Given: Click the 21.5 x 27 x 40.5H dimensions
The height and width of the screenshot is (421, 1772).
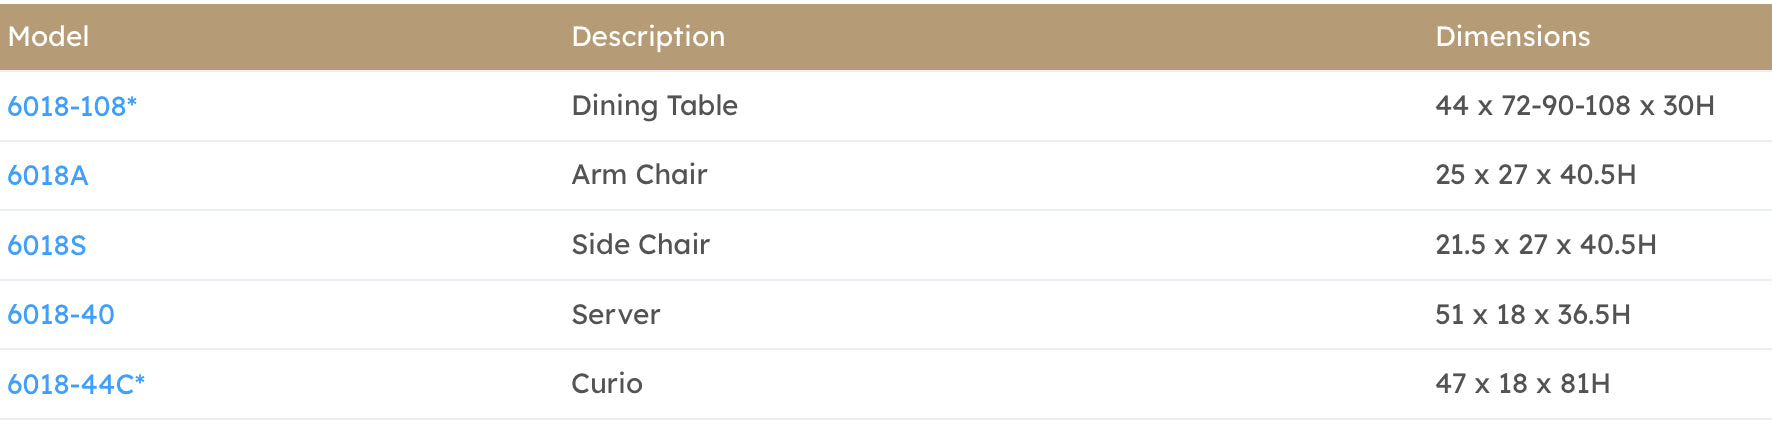Looking at the screenshot, I should click(1545, 245).
